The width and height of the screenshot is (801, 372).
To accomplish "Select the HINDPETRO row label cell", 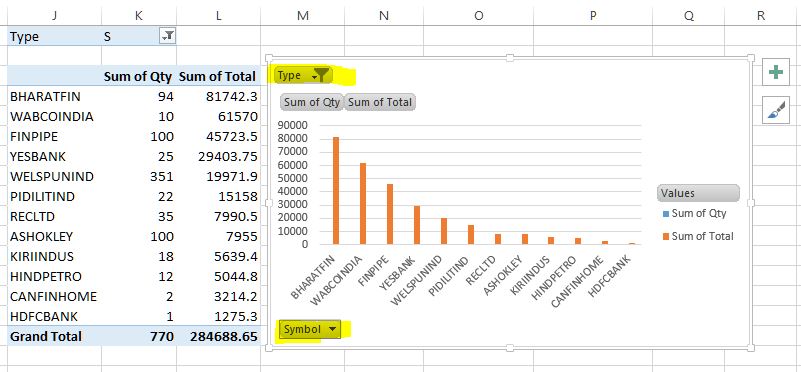I will [x=55, y=276].
